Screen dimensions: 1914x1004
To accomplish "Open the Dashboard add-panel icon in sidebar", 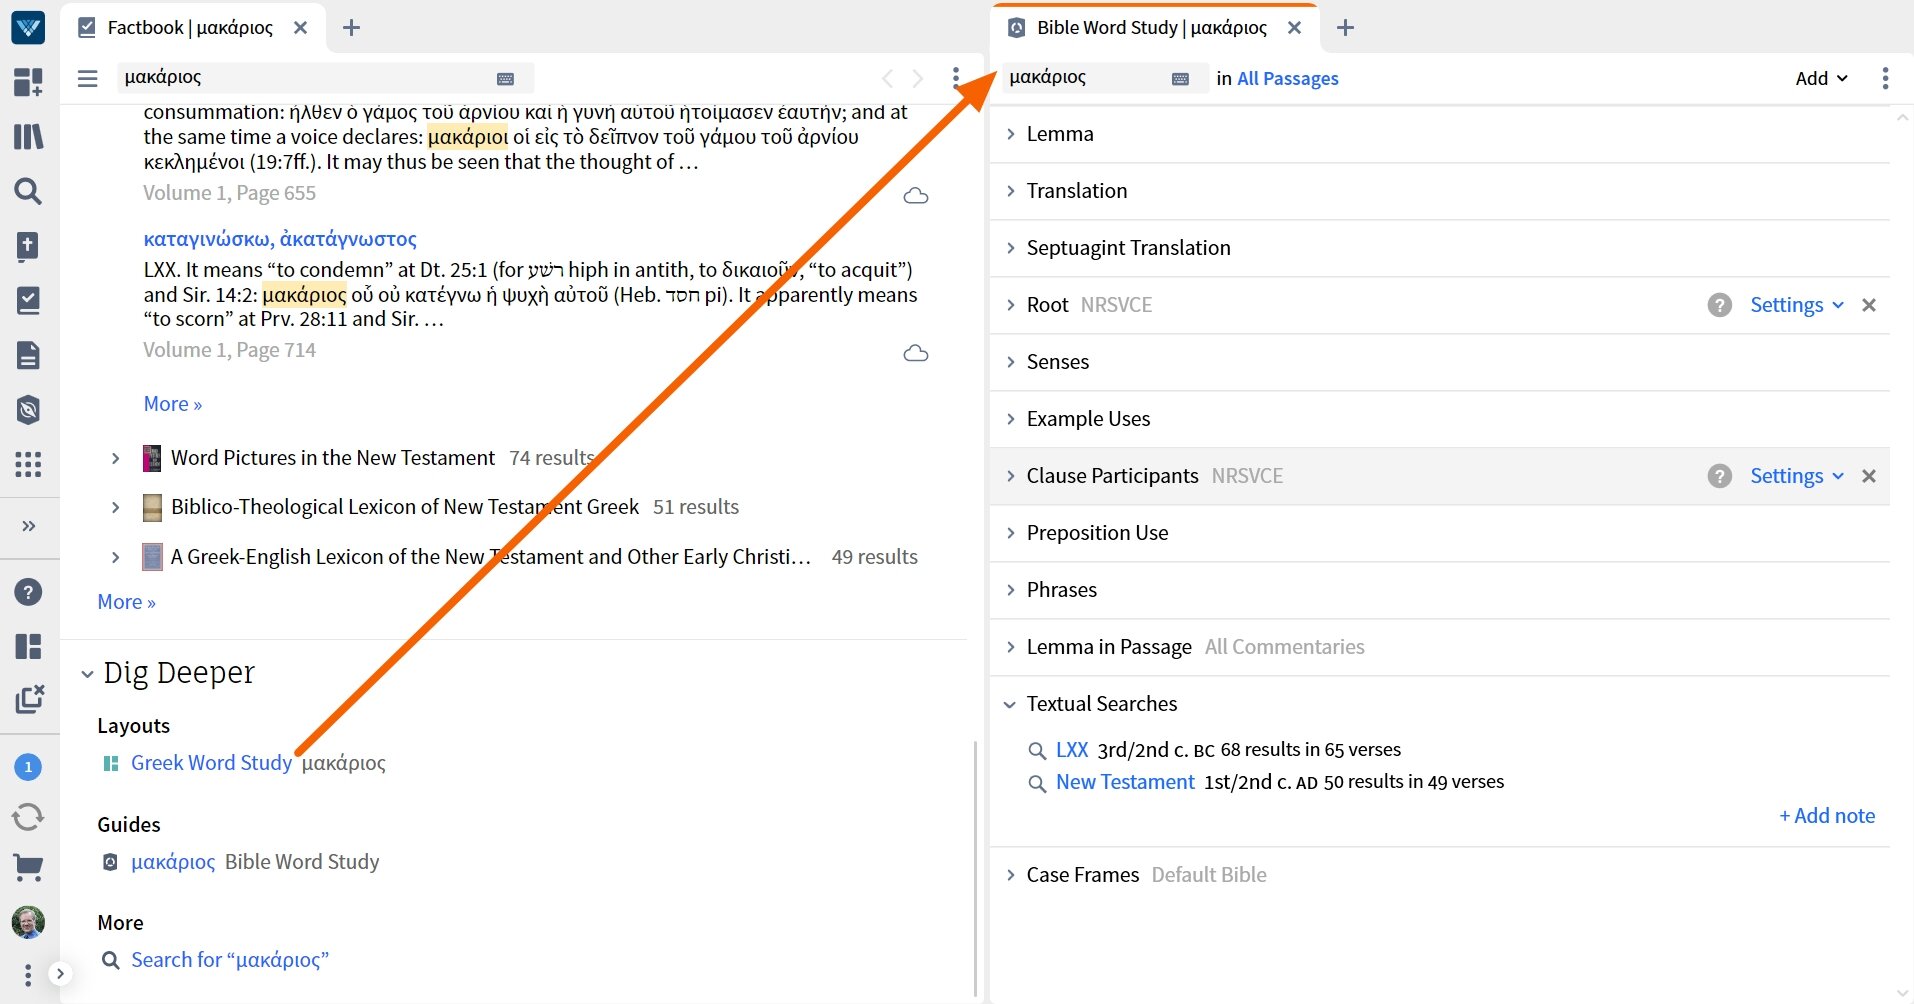I will (28, 82).
